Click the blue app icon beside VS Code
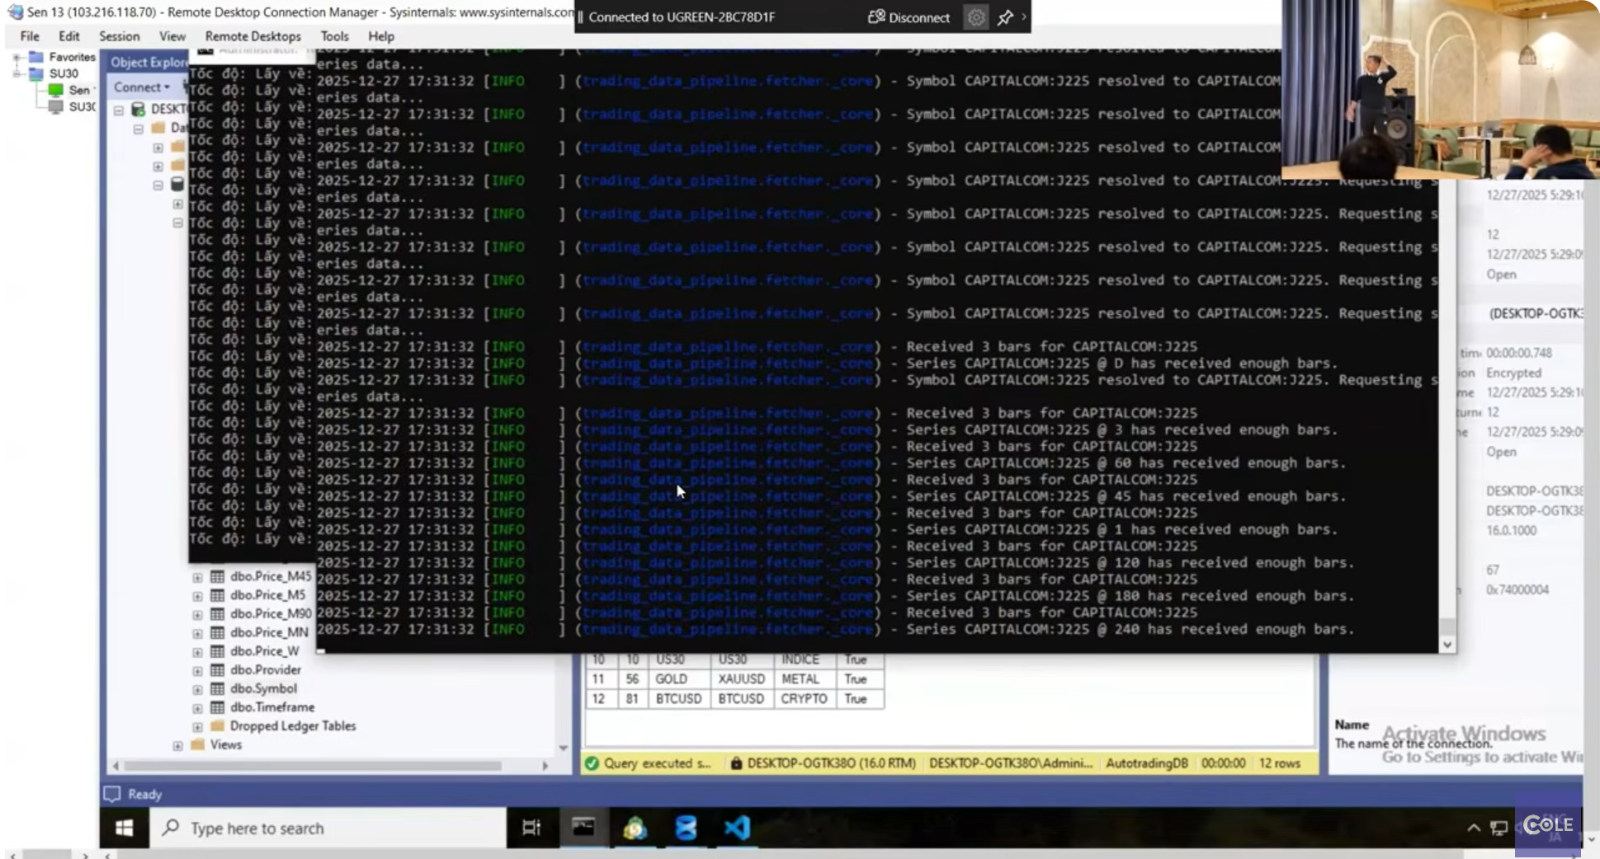Image resolution: width=1600 pixels, height=859 pixels. (686, 828)
